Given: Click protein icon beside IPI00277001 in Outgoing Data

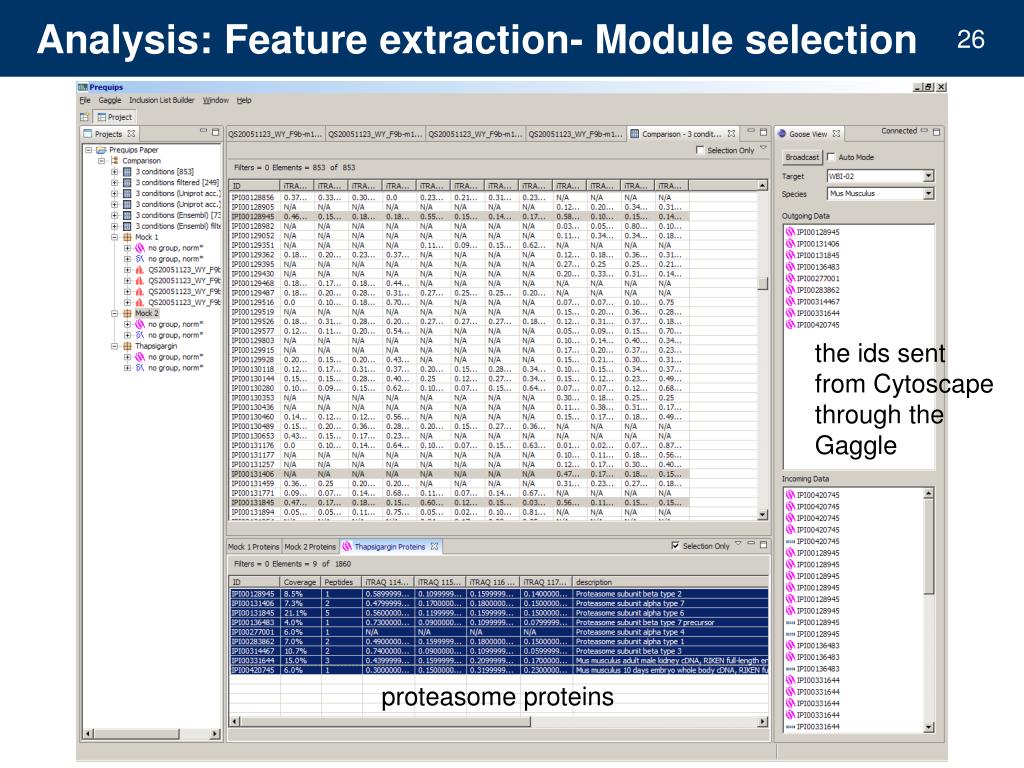Looking at the screenshot, I should coord(790,278).
